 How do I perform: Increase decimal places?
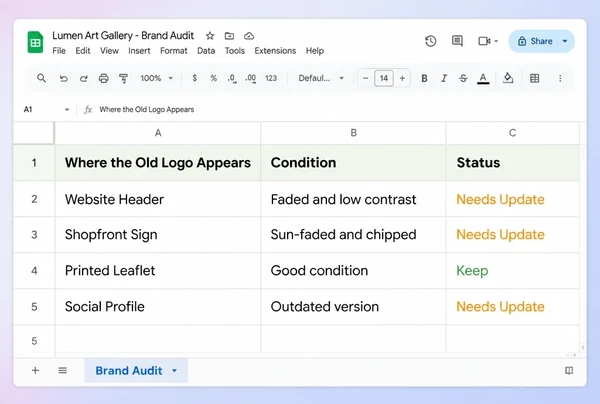tap(251, 78)
